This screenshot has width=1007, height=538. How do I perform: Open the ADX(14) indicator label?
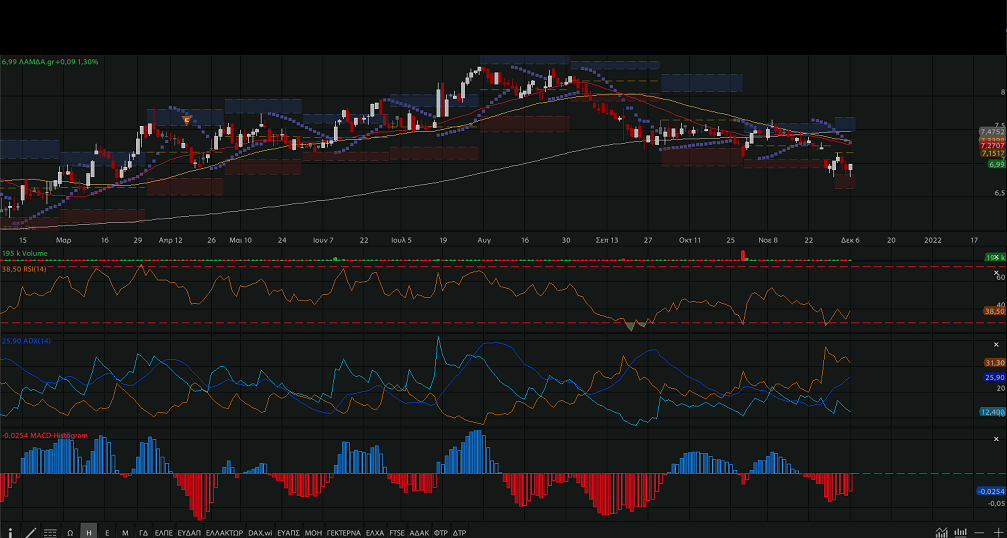pyautogui.click(x=26, y=342)
